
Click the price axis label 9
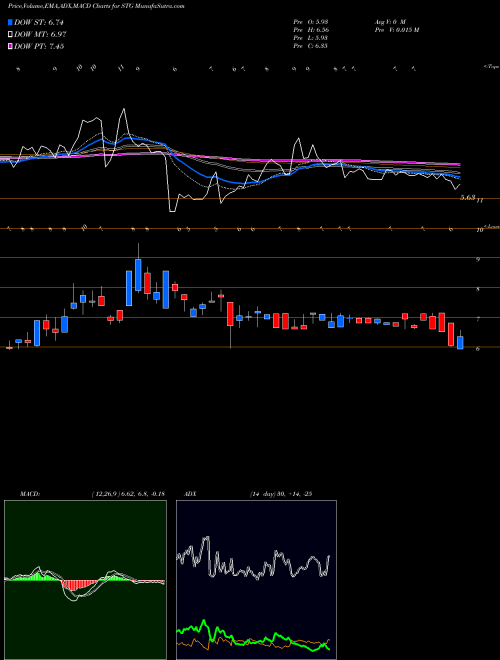[x=478, y=260]
